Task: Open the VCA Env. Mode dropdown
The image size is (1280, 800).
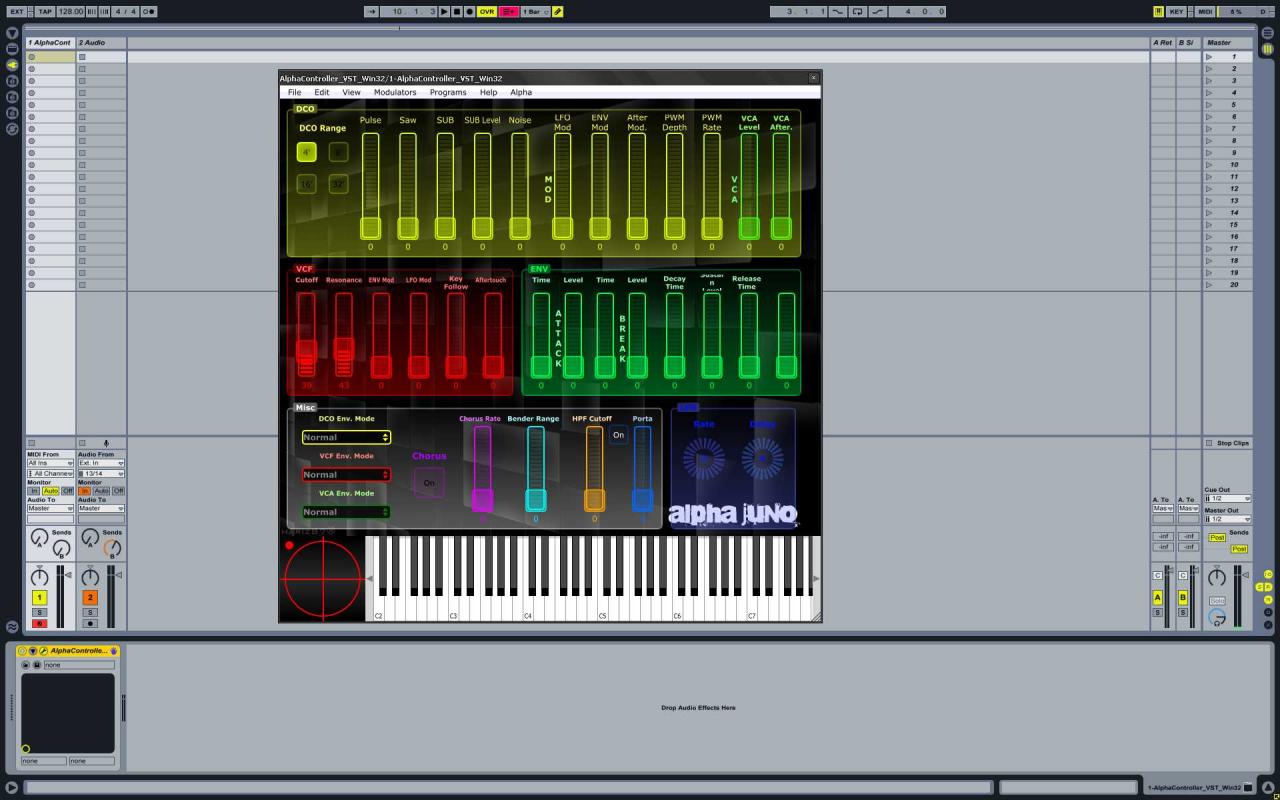Action: (346, 512)
